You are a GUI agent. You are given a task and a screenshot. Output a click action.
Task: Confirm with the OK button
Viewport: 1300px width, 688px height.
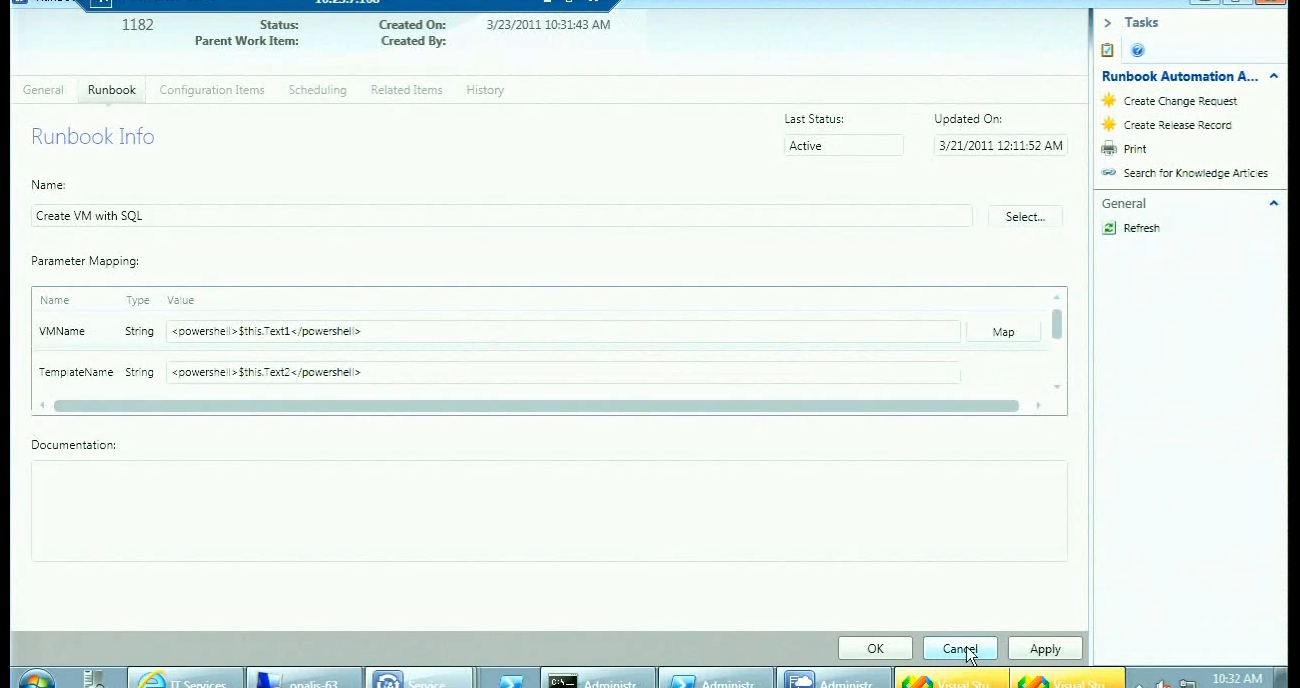coord(875,649)
